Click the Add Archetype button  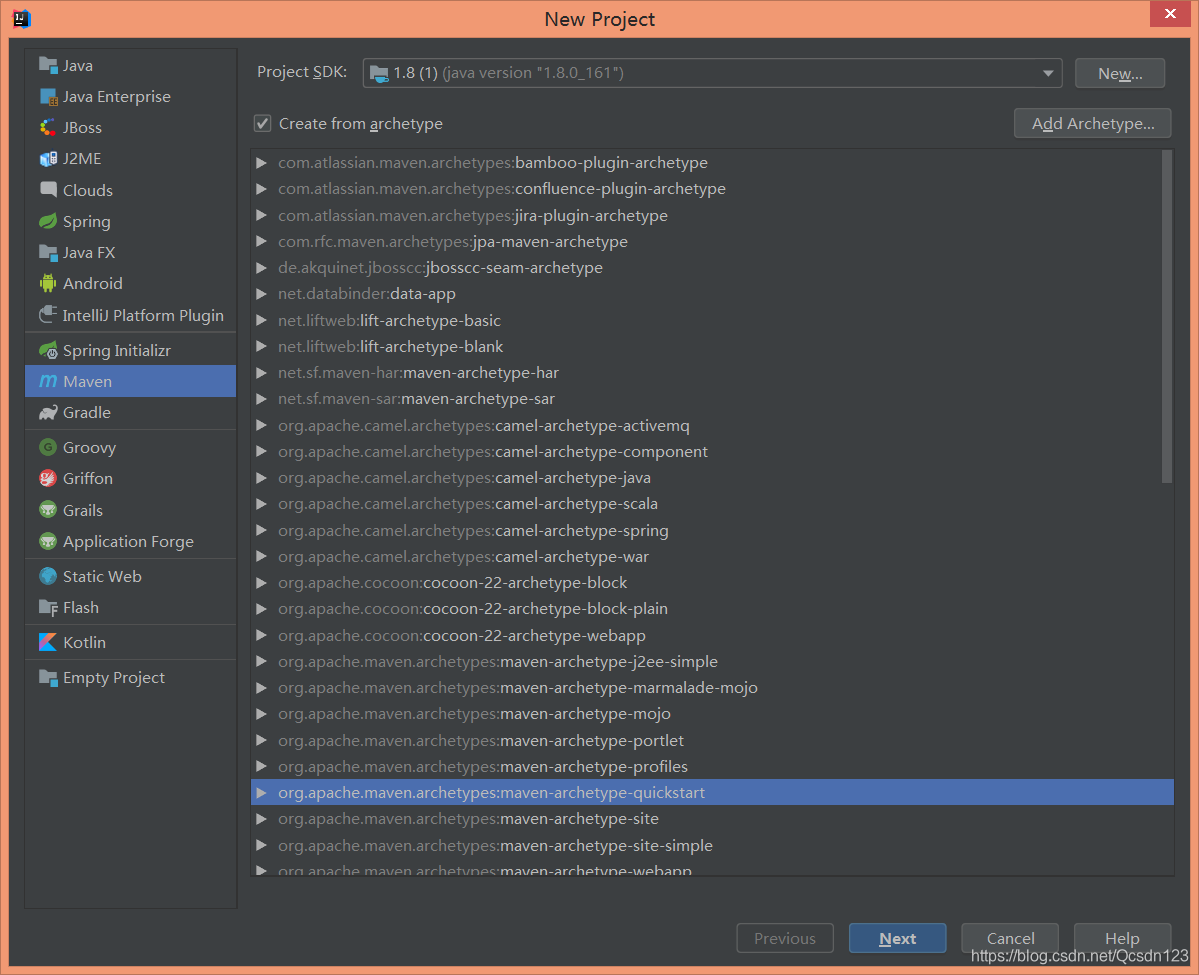[1093, 123]
